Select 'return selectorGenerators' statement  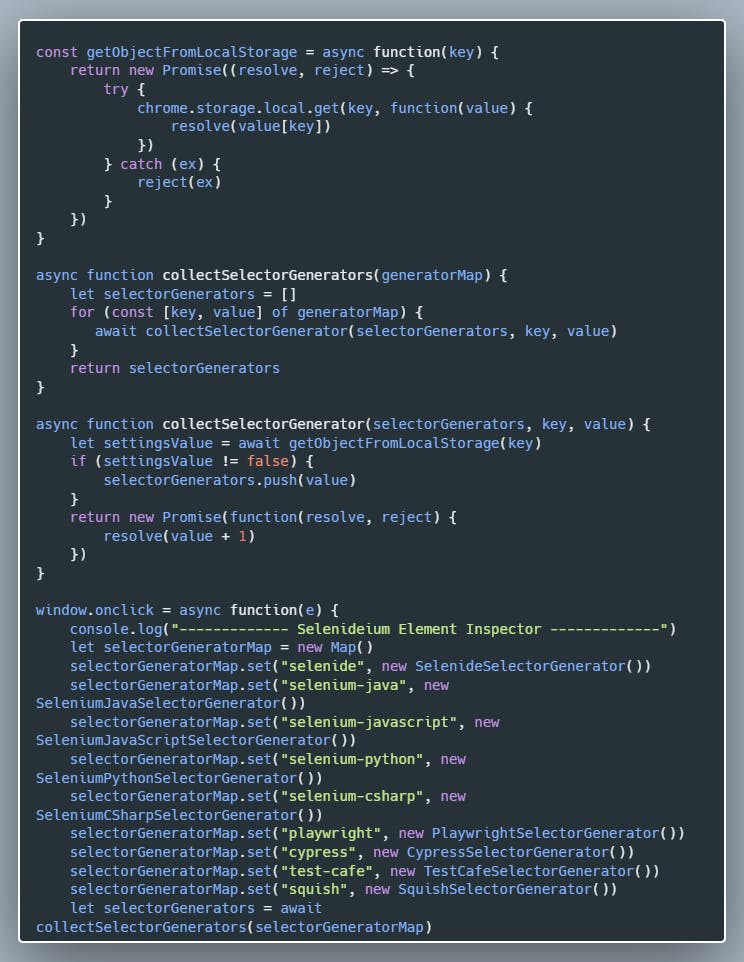tap(175, 368)
